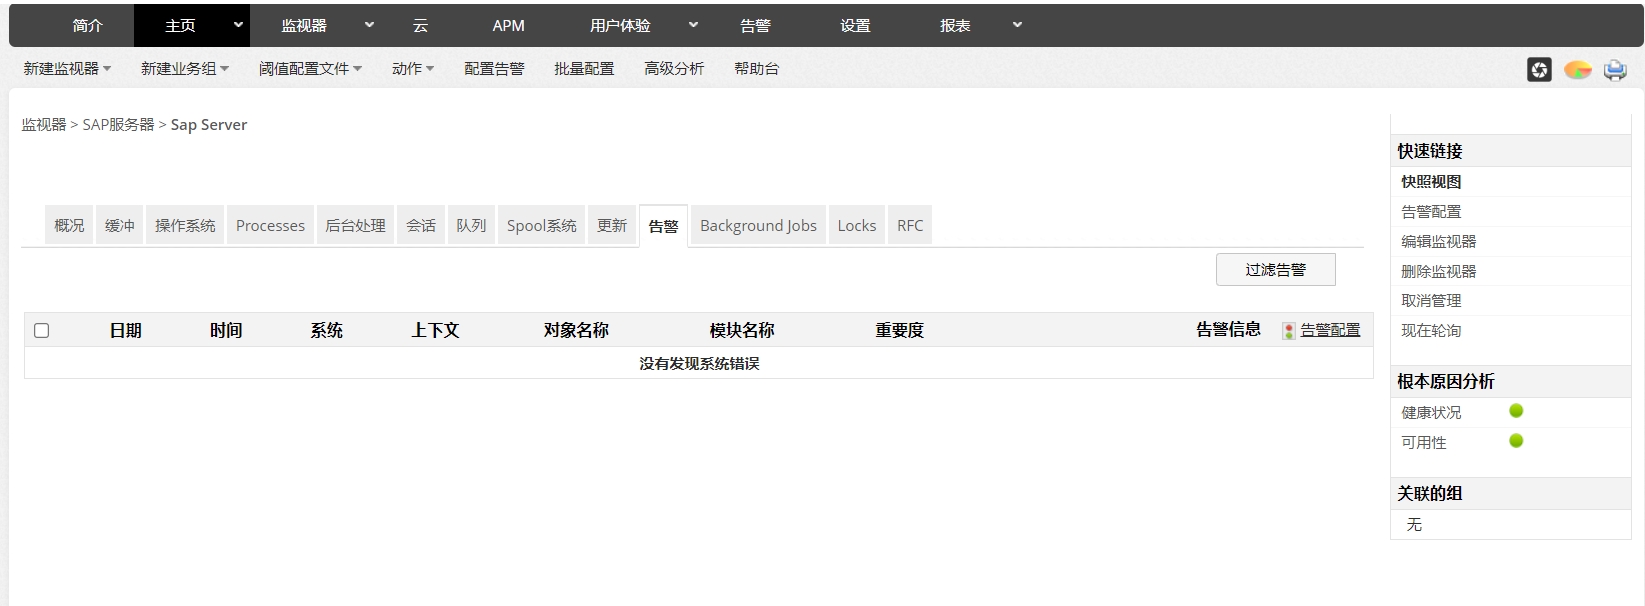Switch to the 操作系统 tab
The height and width of the screenshot is (606, 1645).
coord(185,226)
